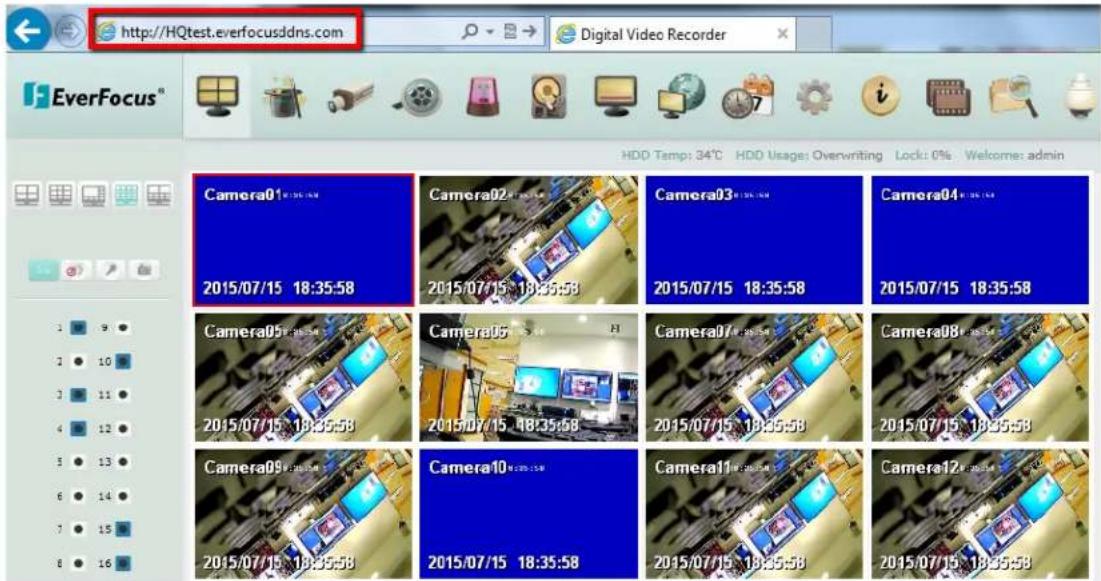Toggle channel 3 indicator

click(x=79, y=395)
